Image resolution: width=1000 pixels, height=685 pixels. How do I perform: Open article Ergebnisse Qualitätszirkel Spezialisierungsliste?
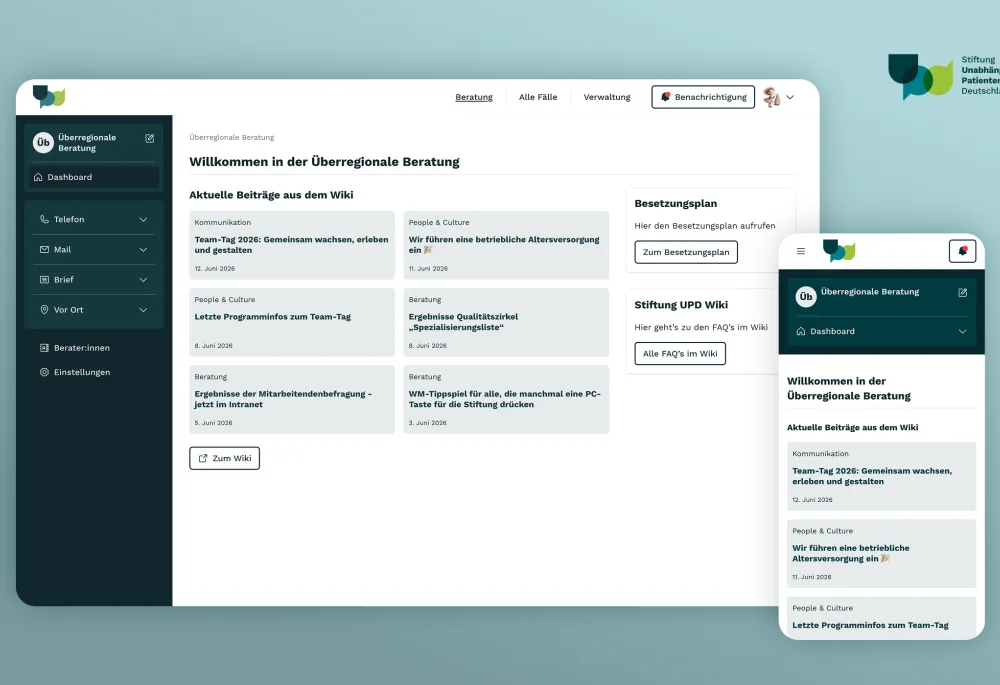click(506, 322)
